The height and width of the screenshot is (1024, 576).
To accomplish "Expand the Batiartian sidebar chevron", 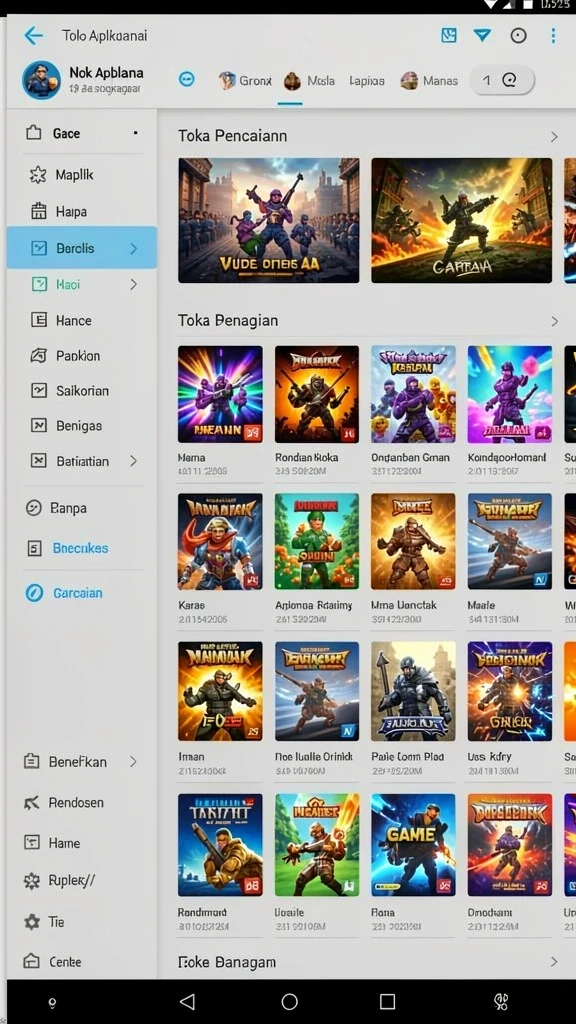I will pos(134,461).
